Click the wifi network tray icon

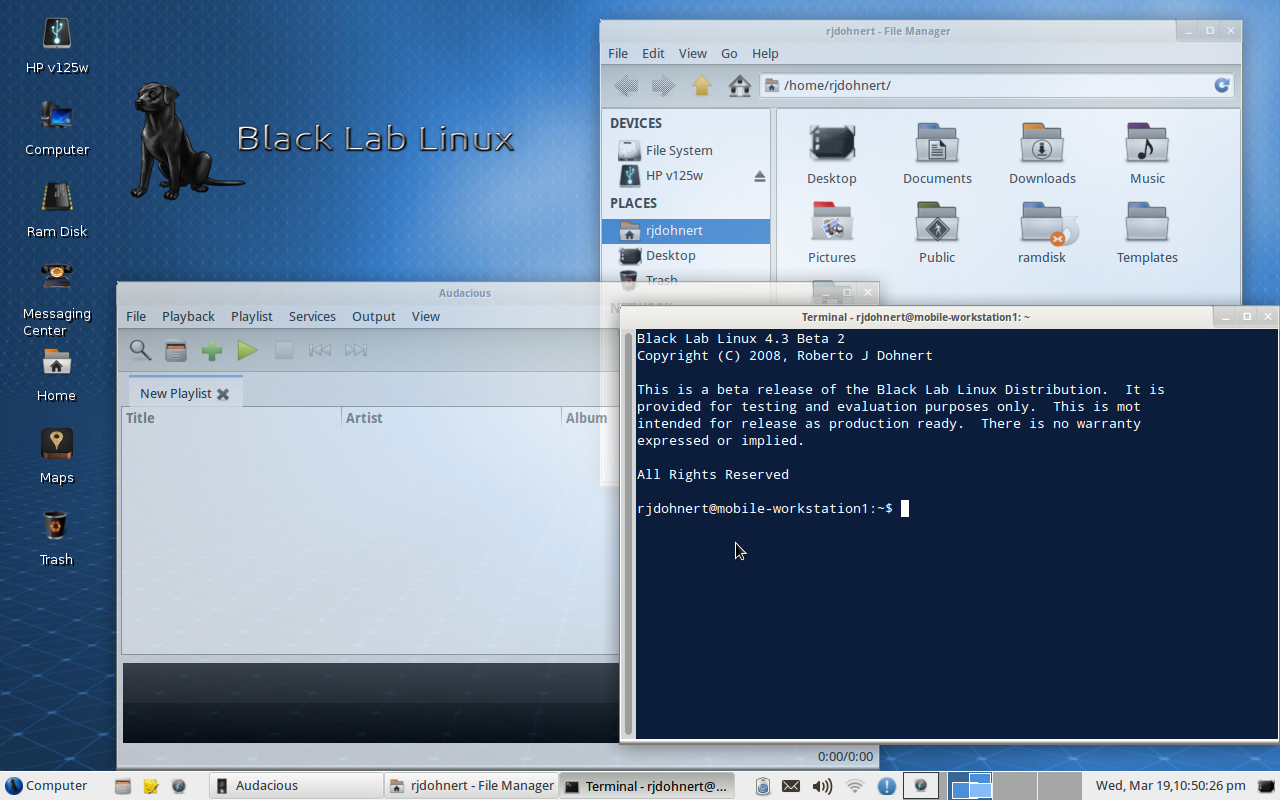click(854, 786)
